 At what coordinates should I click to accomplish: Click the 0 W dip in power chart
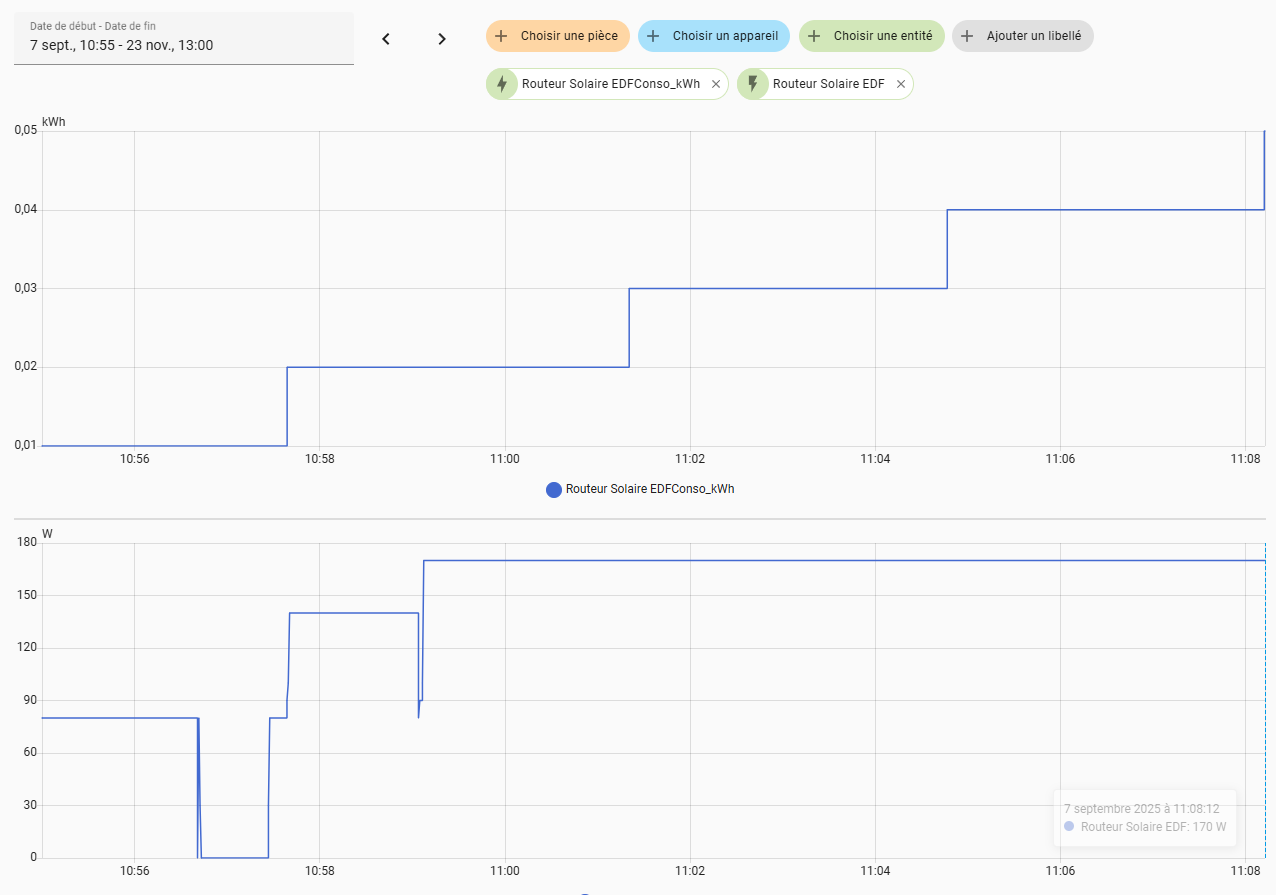tap(234, 856)
